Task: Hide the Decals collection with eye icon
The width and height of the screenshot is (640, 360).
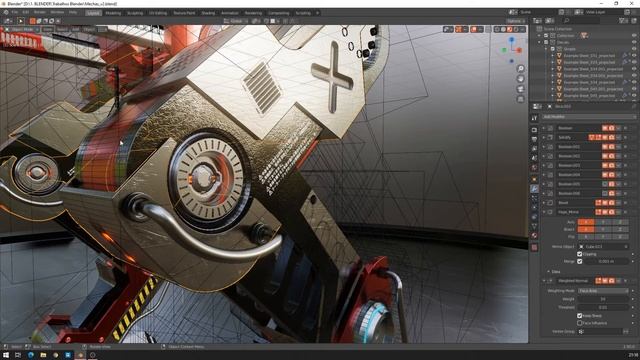Action: pos(634,42)
